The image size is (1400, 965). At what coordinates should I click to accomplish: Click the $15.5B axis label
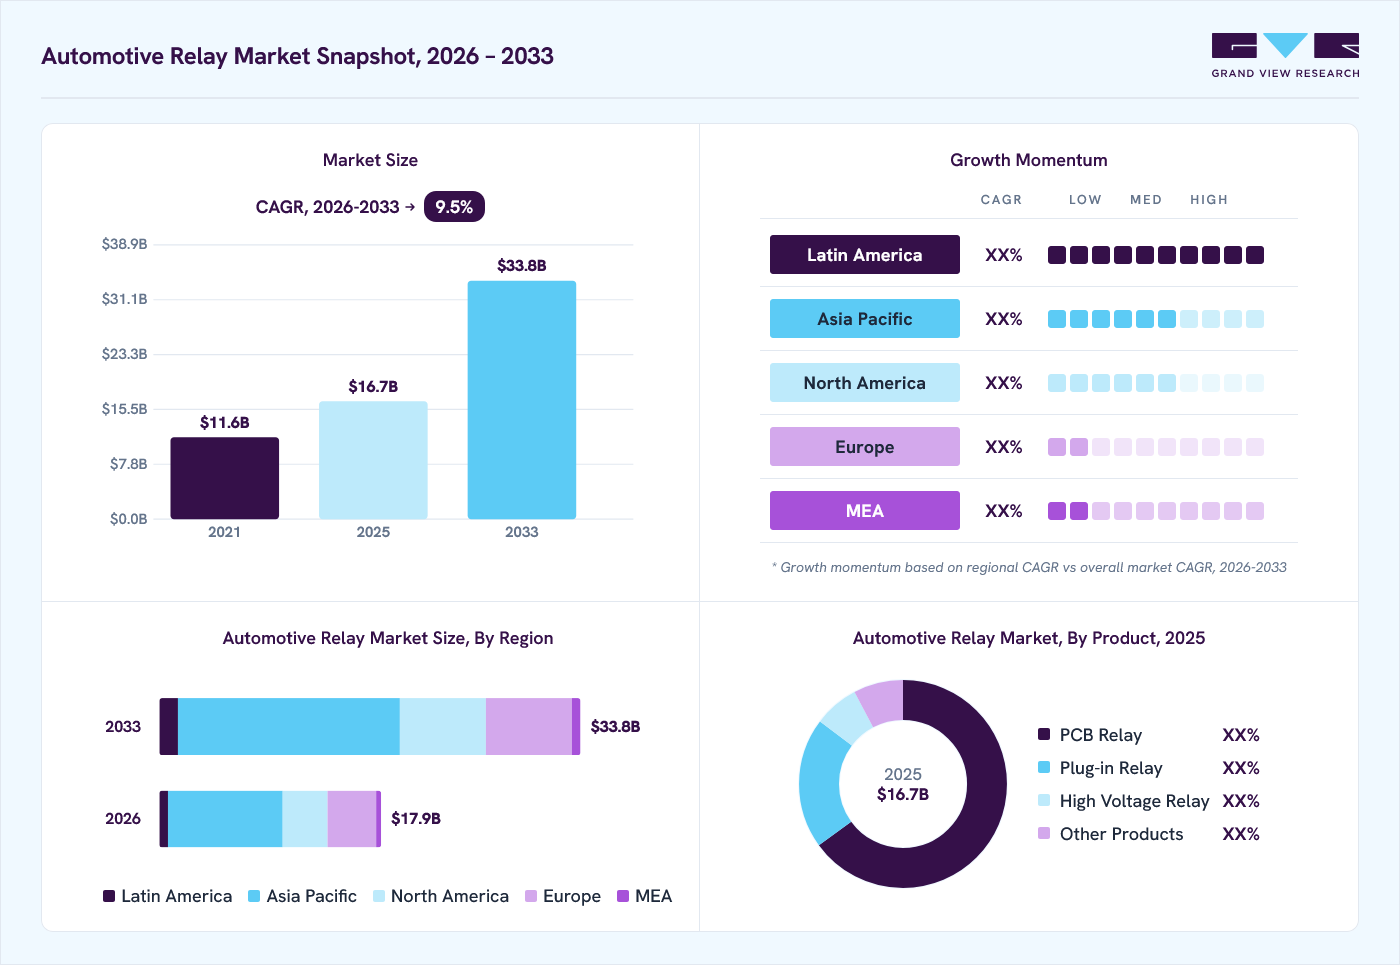(125, 409)
